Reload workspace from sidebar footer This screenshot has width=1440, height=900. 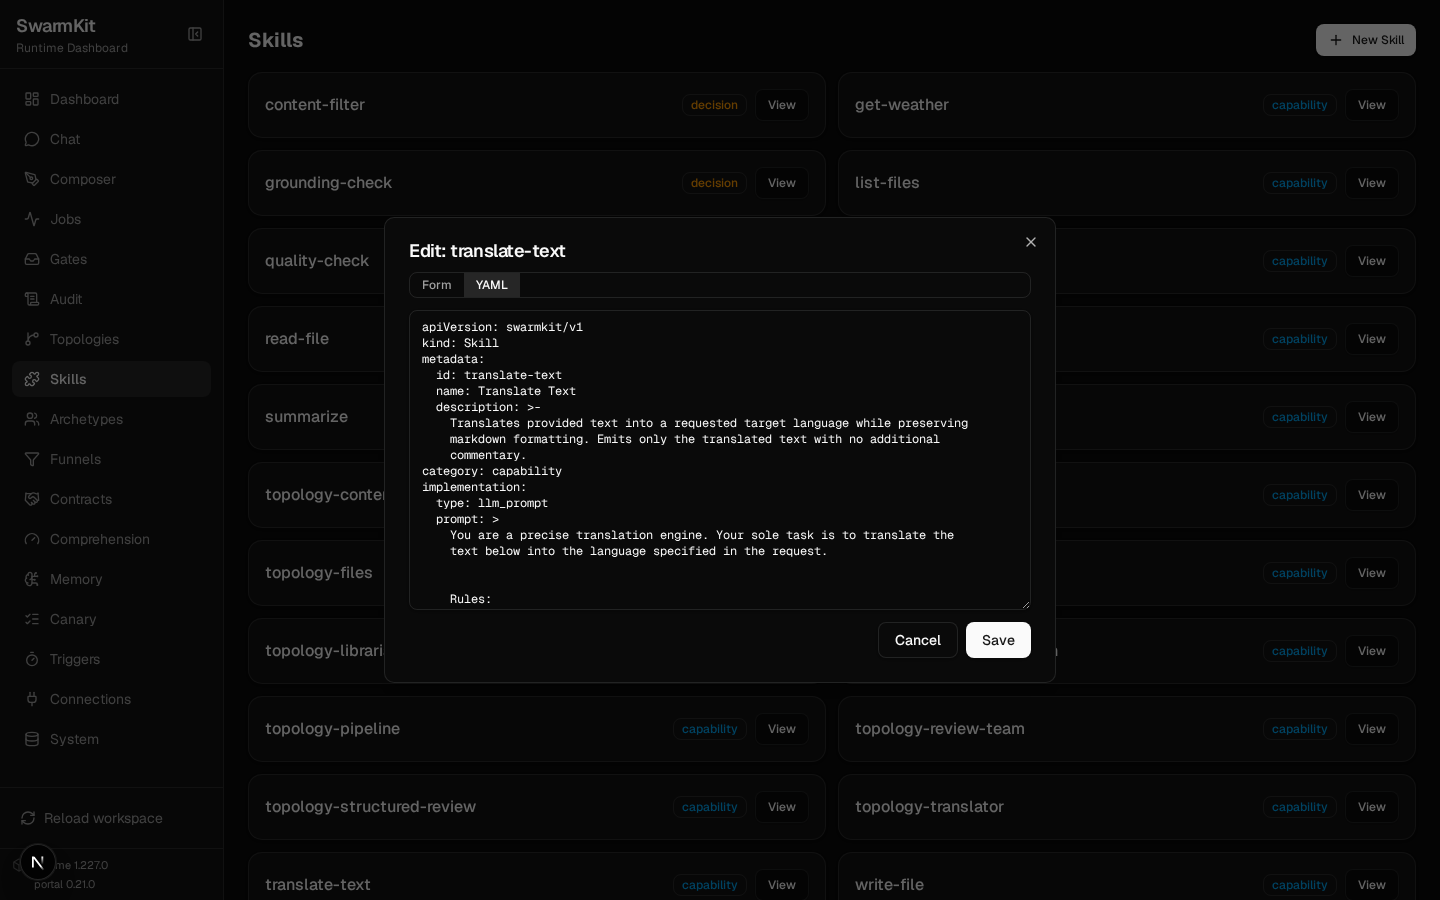pos(111,818)
